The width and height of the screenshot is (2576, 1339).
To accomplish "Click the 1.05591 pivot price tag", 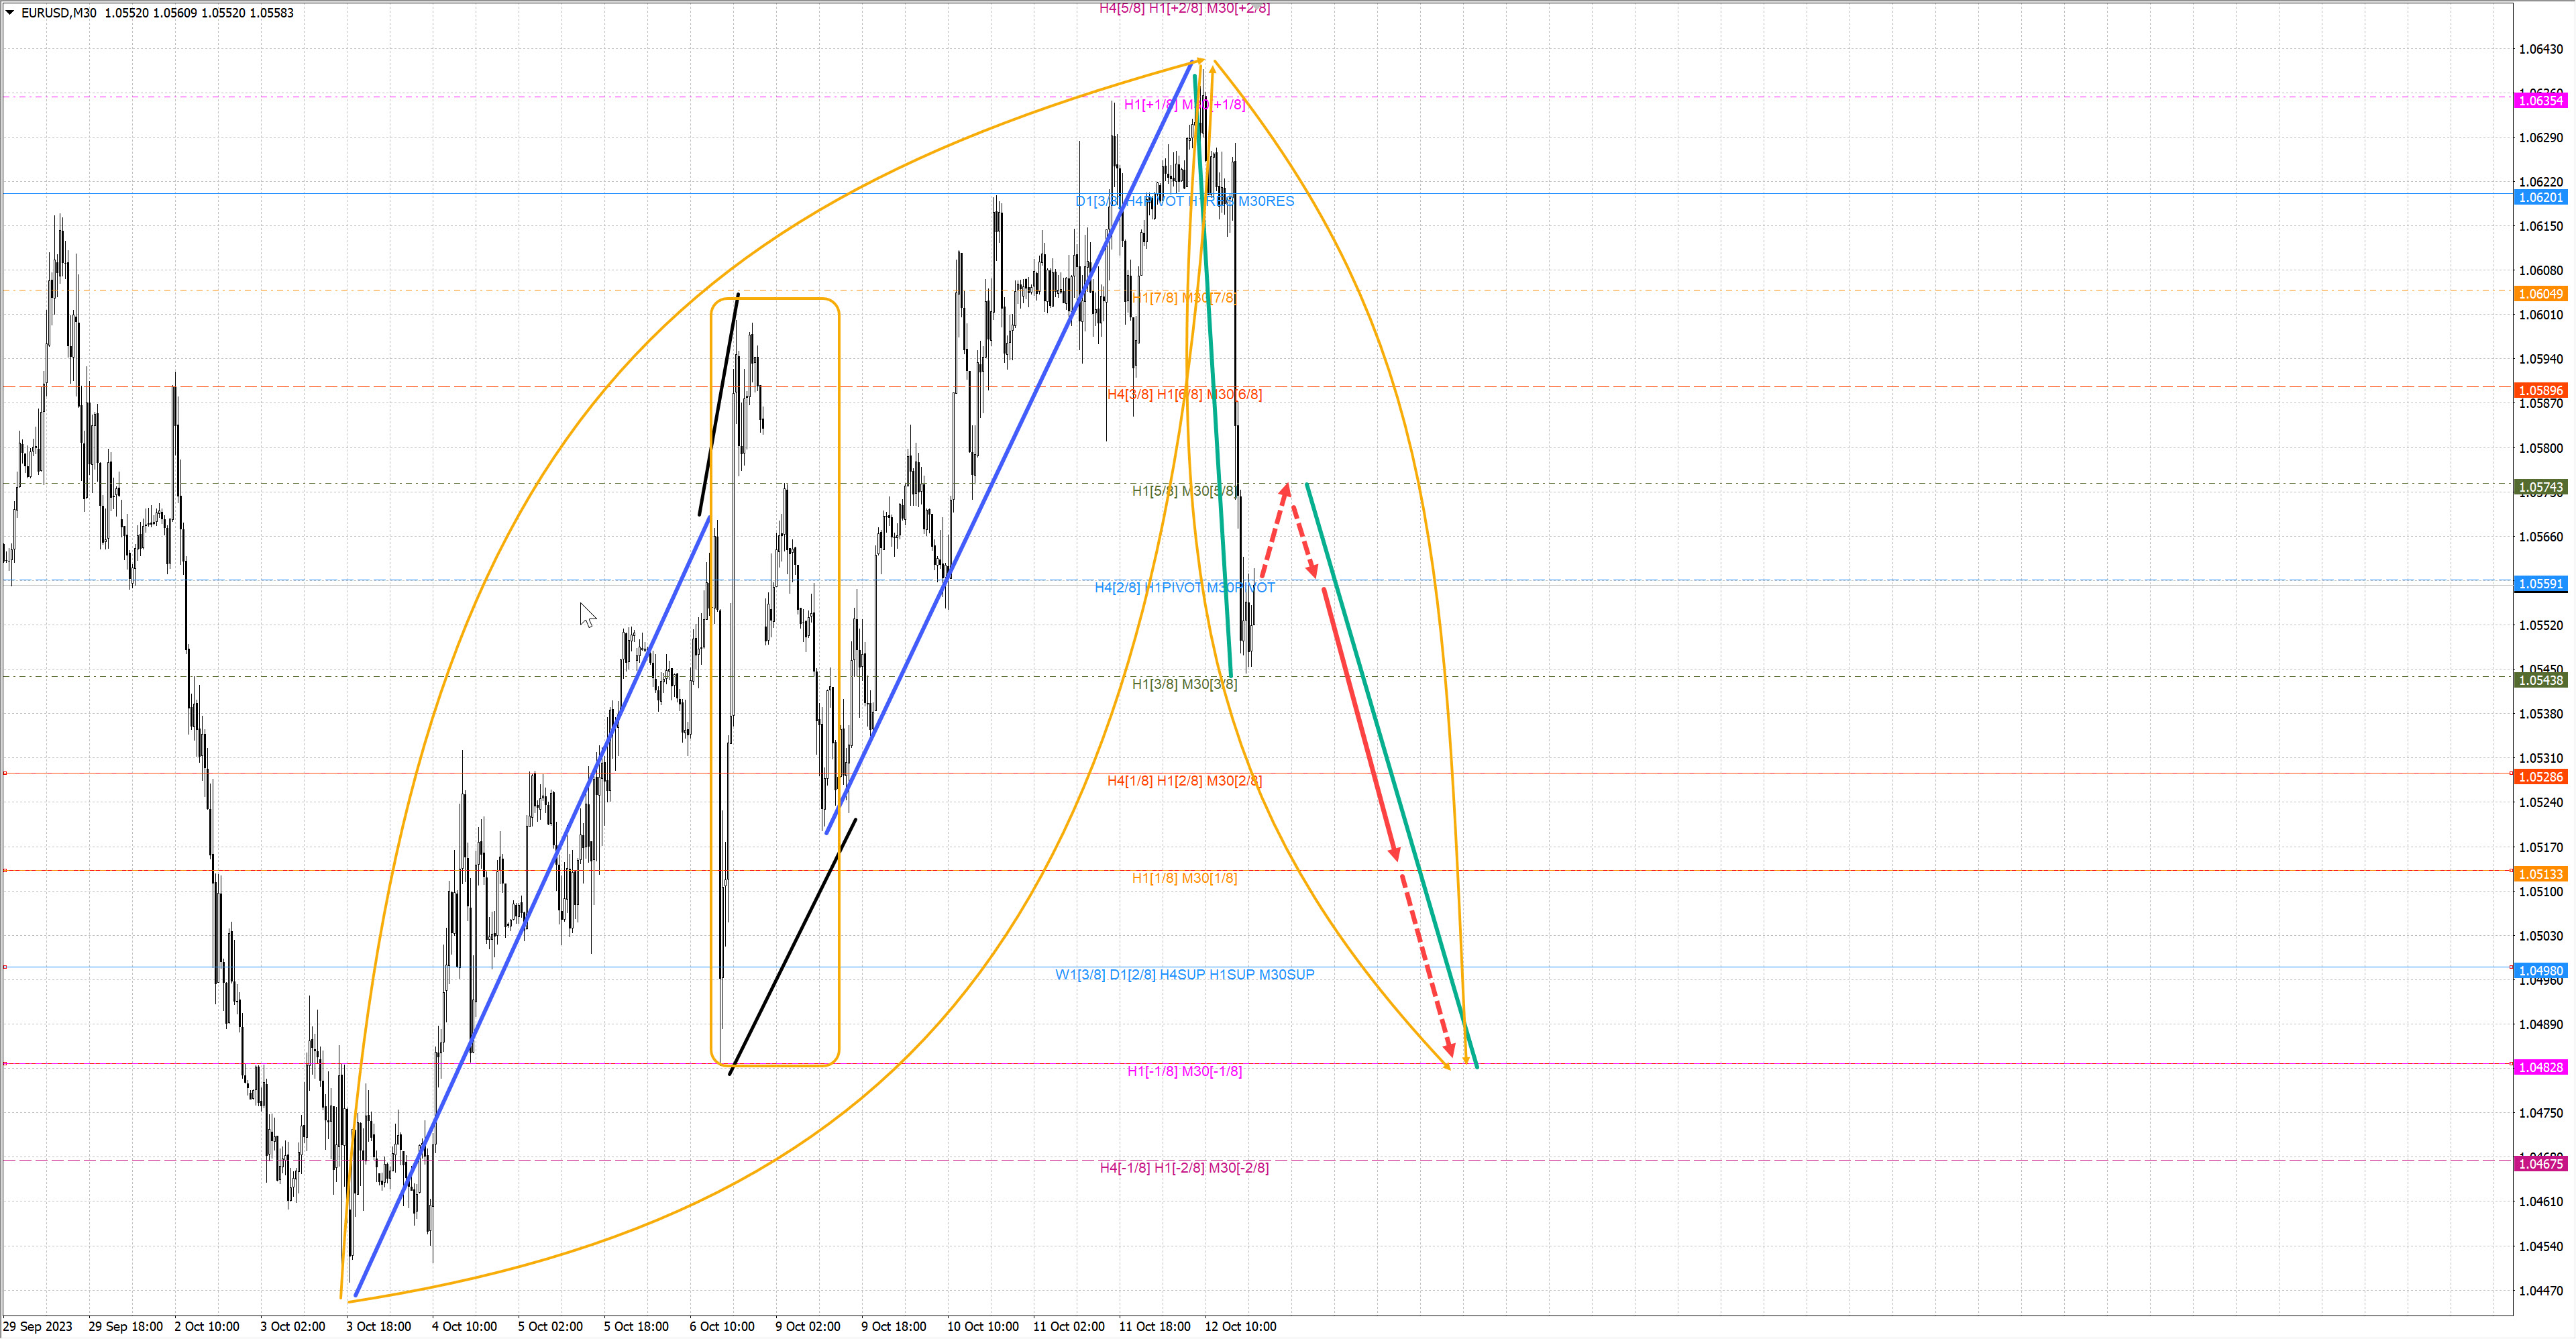I will point(2540,584).
